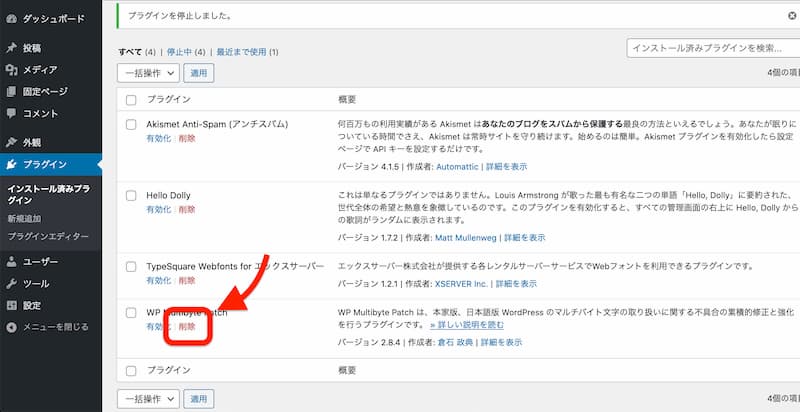The width and height of the screenshot is (800, 412).
Task: Open ユーザー in the sidebar
Action: click(x=40, y=262)
